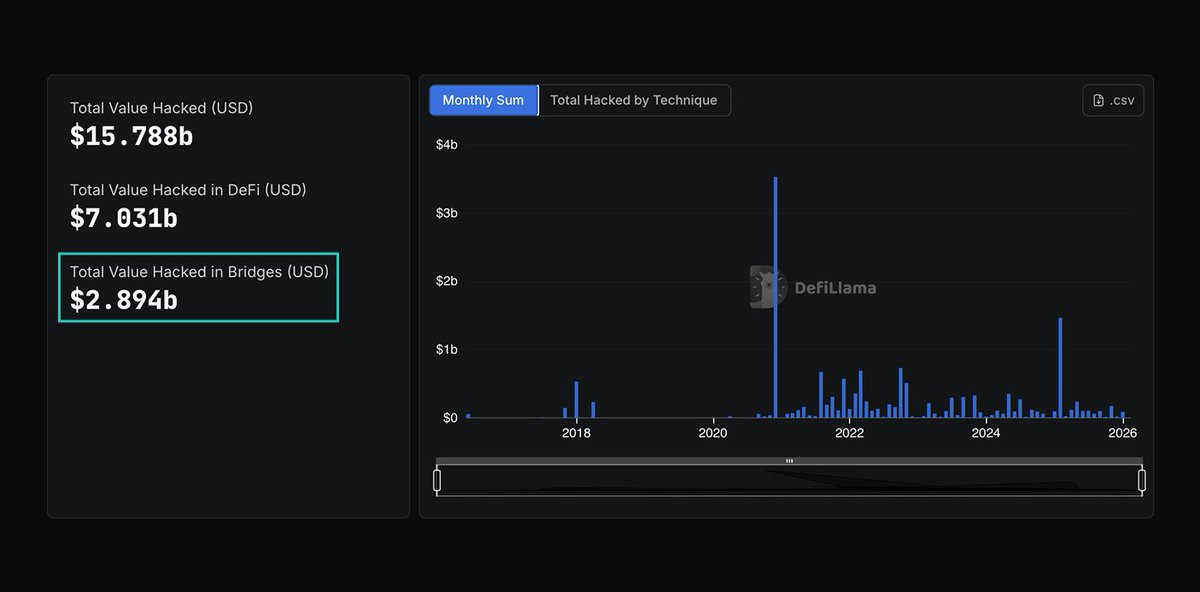The image size is (1200, 592).
Task: Click the tall blue bar in early 2025
Action: pos(1060,368)
